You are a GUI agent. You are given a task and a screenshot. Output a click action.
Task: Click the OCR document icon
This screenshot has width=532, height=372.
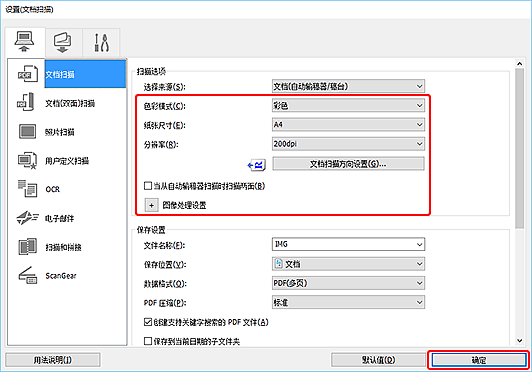27,188
